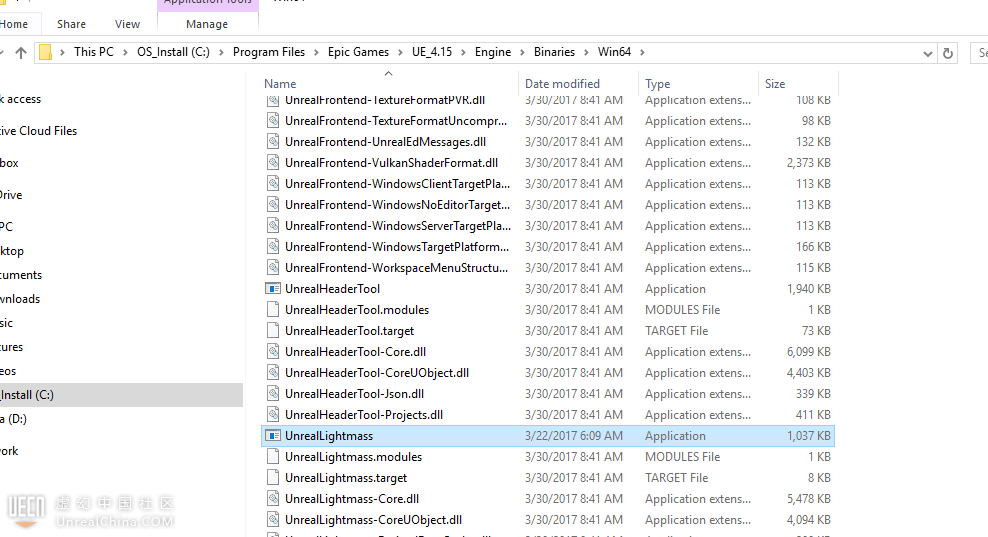
Task: Click the UnrealFrontend-WorkspaceMenuStructu... file icon
Action: 273,268
